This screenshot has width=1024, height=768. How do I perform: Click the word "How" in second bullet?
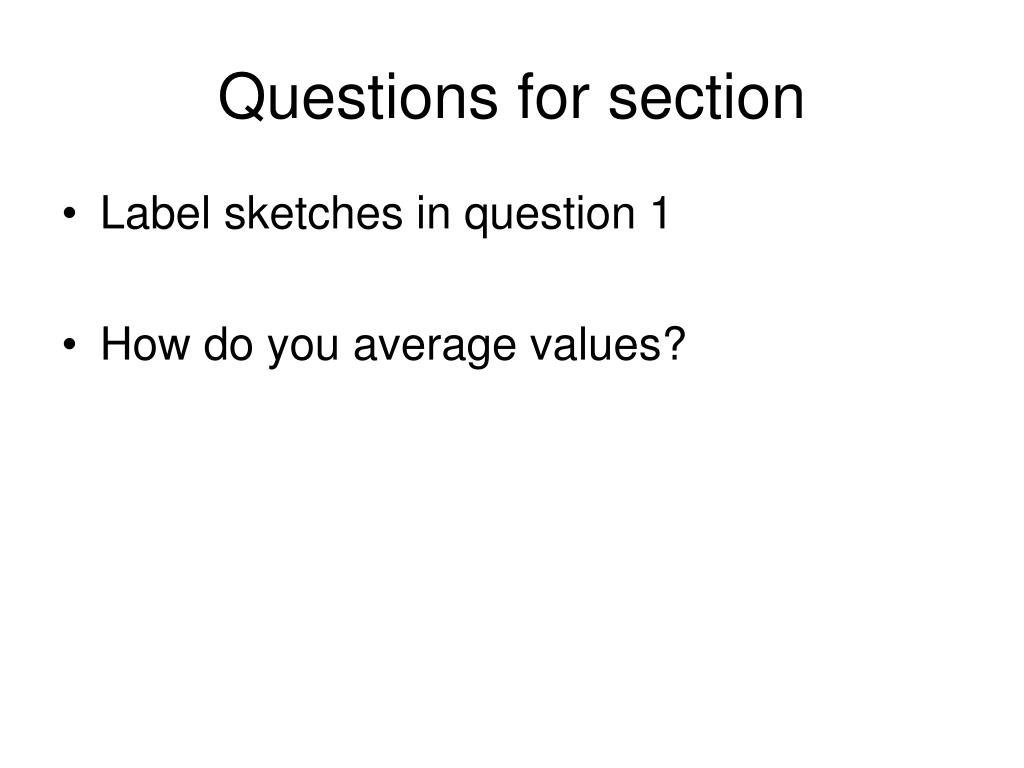(144, 344)
